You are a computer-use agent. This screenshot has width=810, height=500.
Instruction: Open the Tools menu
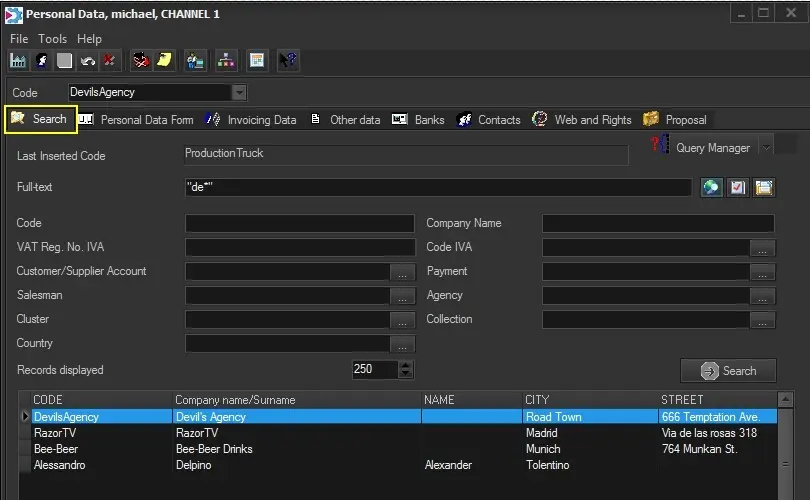click(x=52, y=38)
